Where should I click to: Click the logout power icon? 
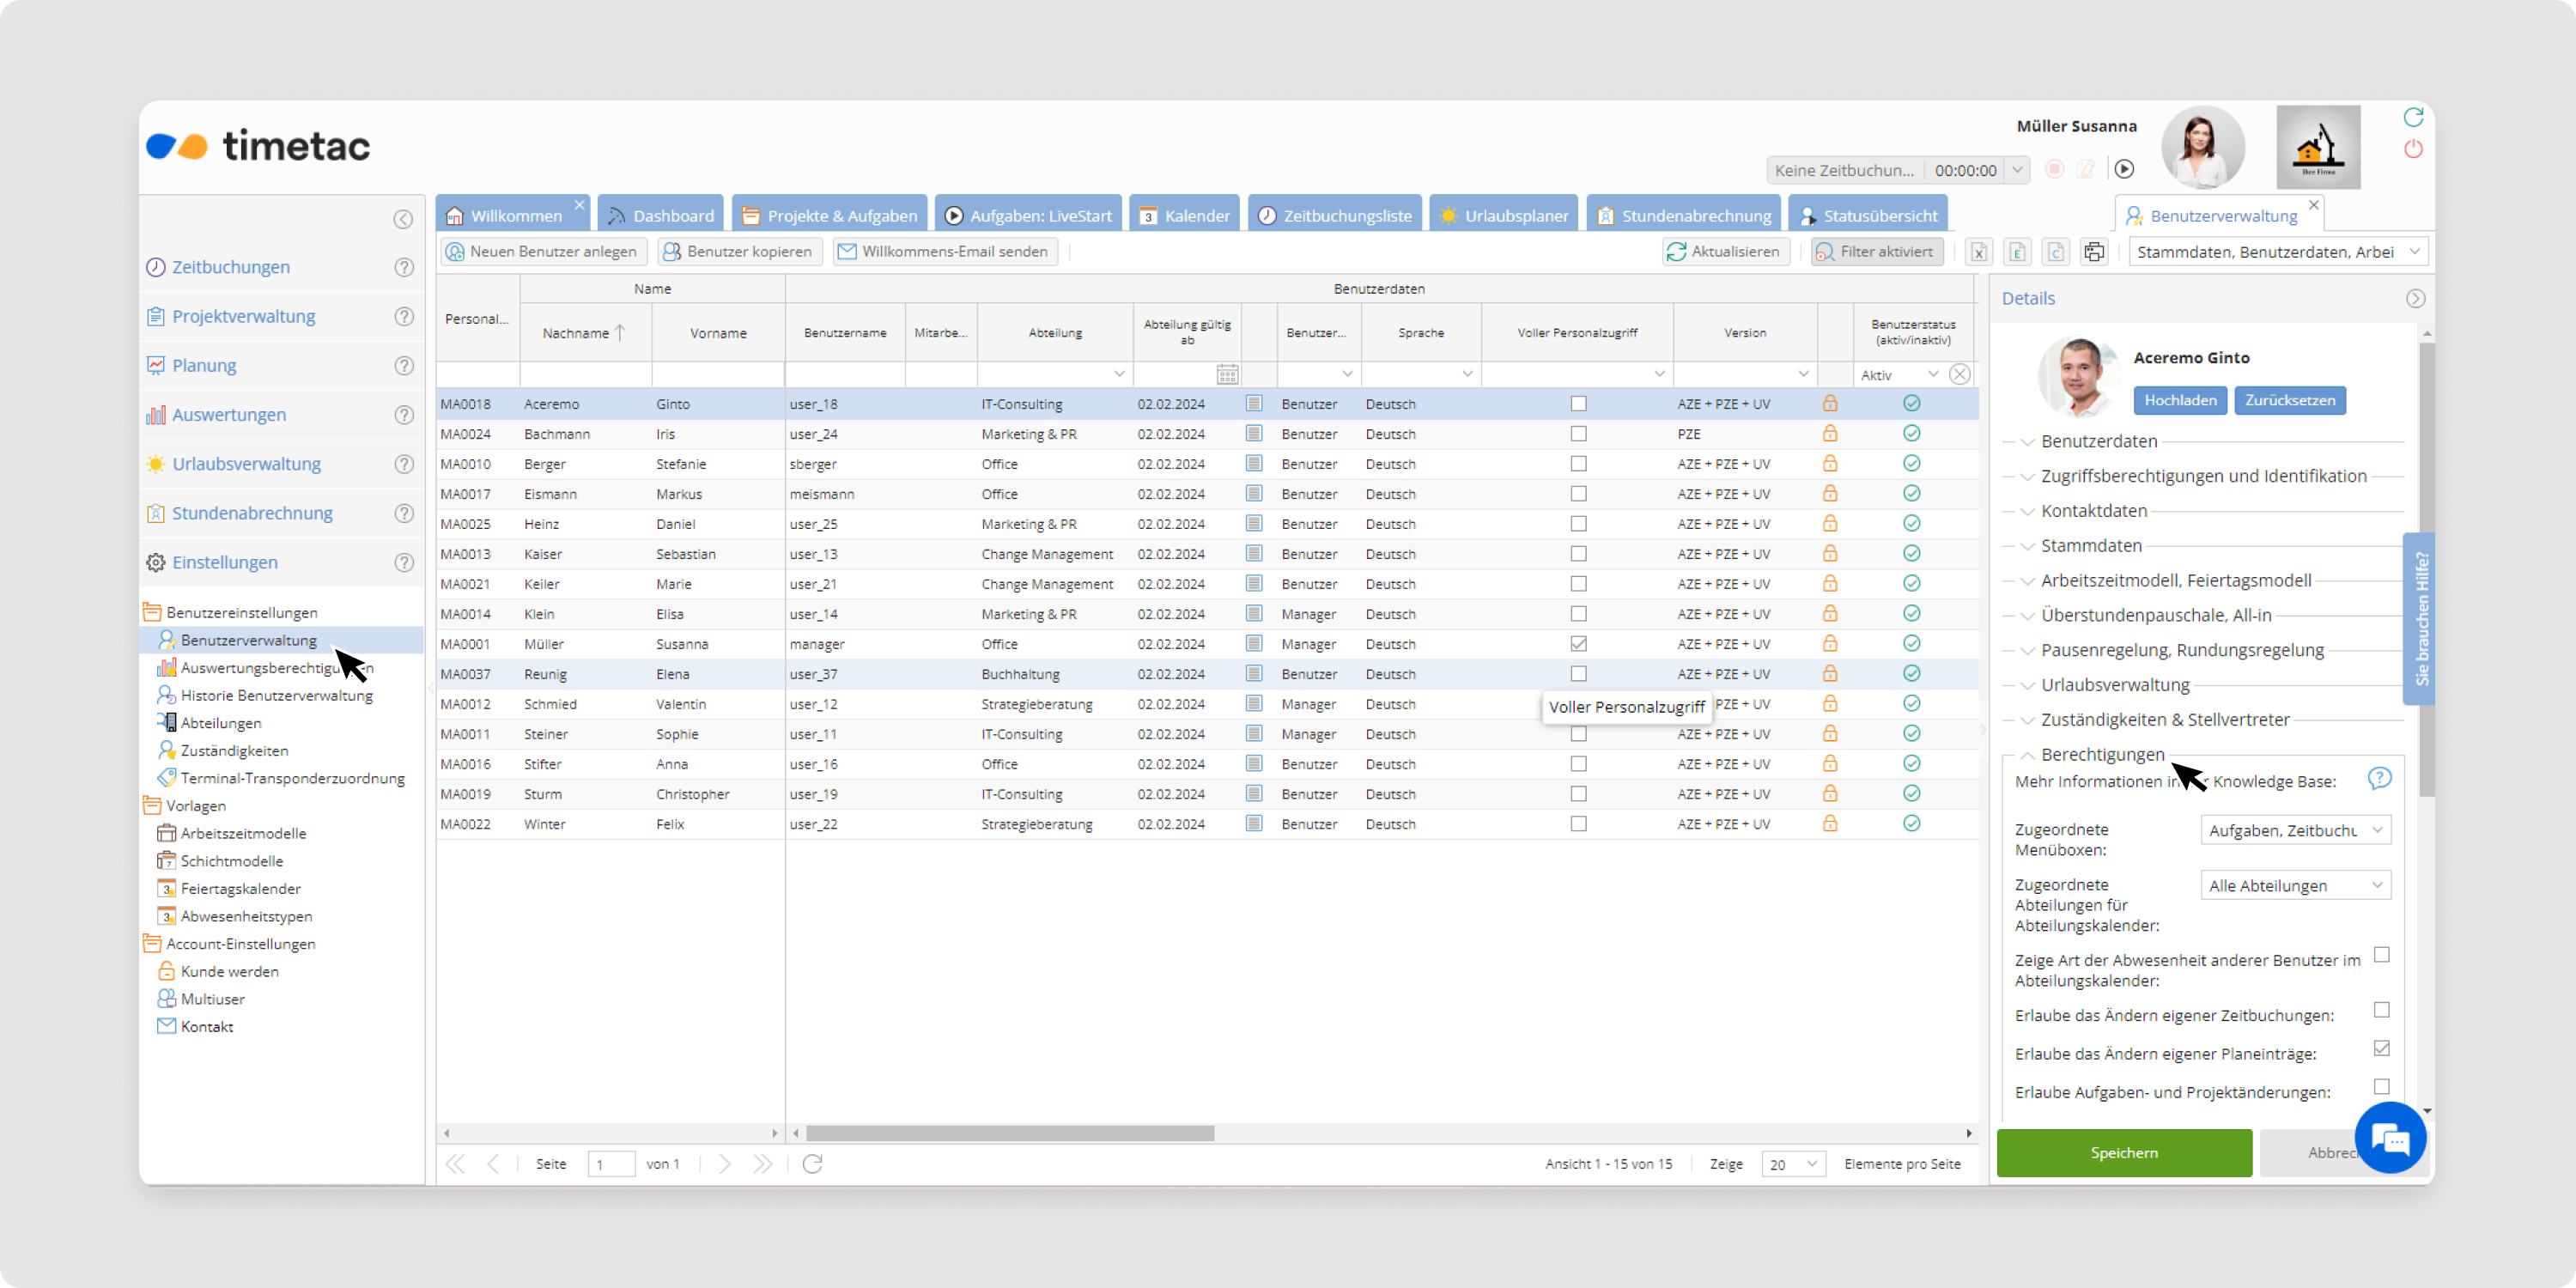point(2413,150)
